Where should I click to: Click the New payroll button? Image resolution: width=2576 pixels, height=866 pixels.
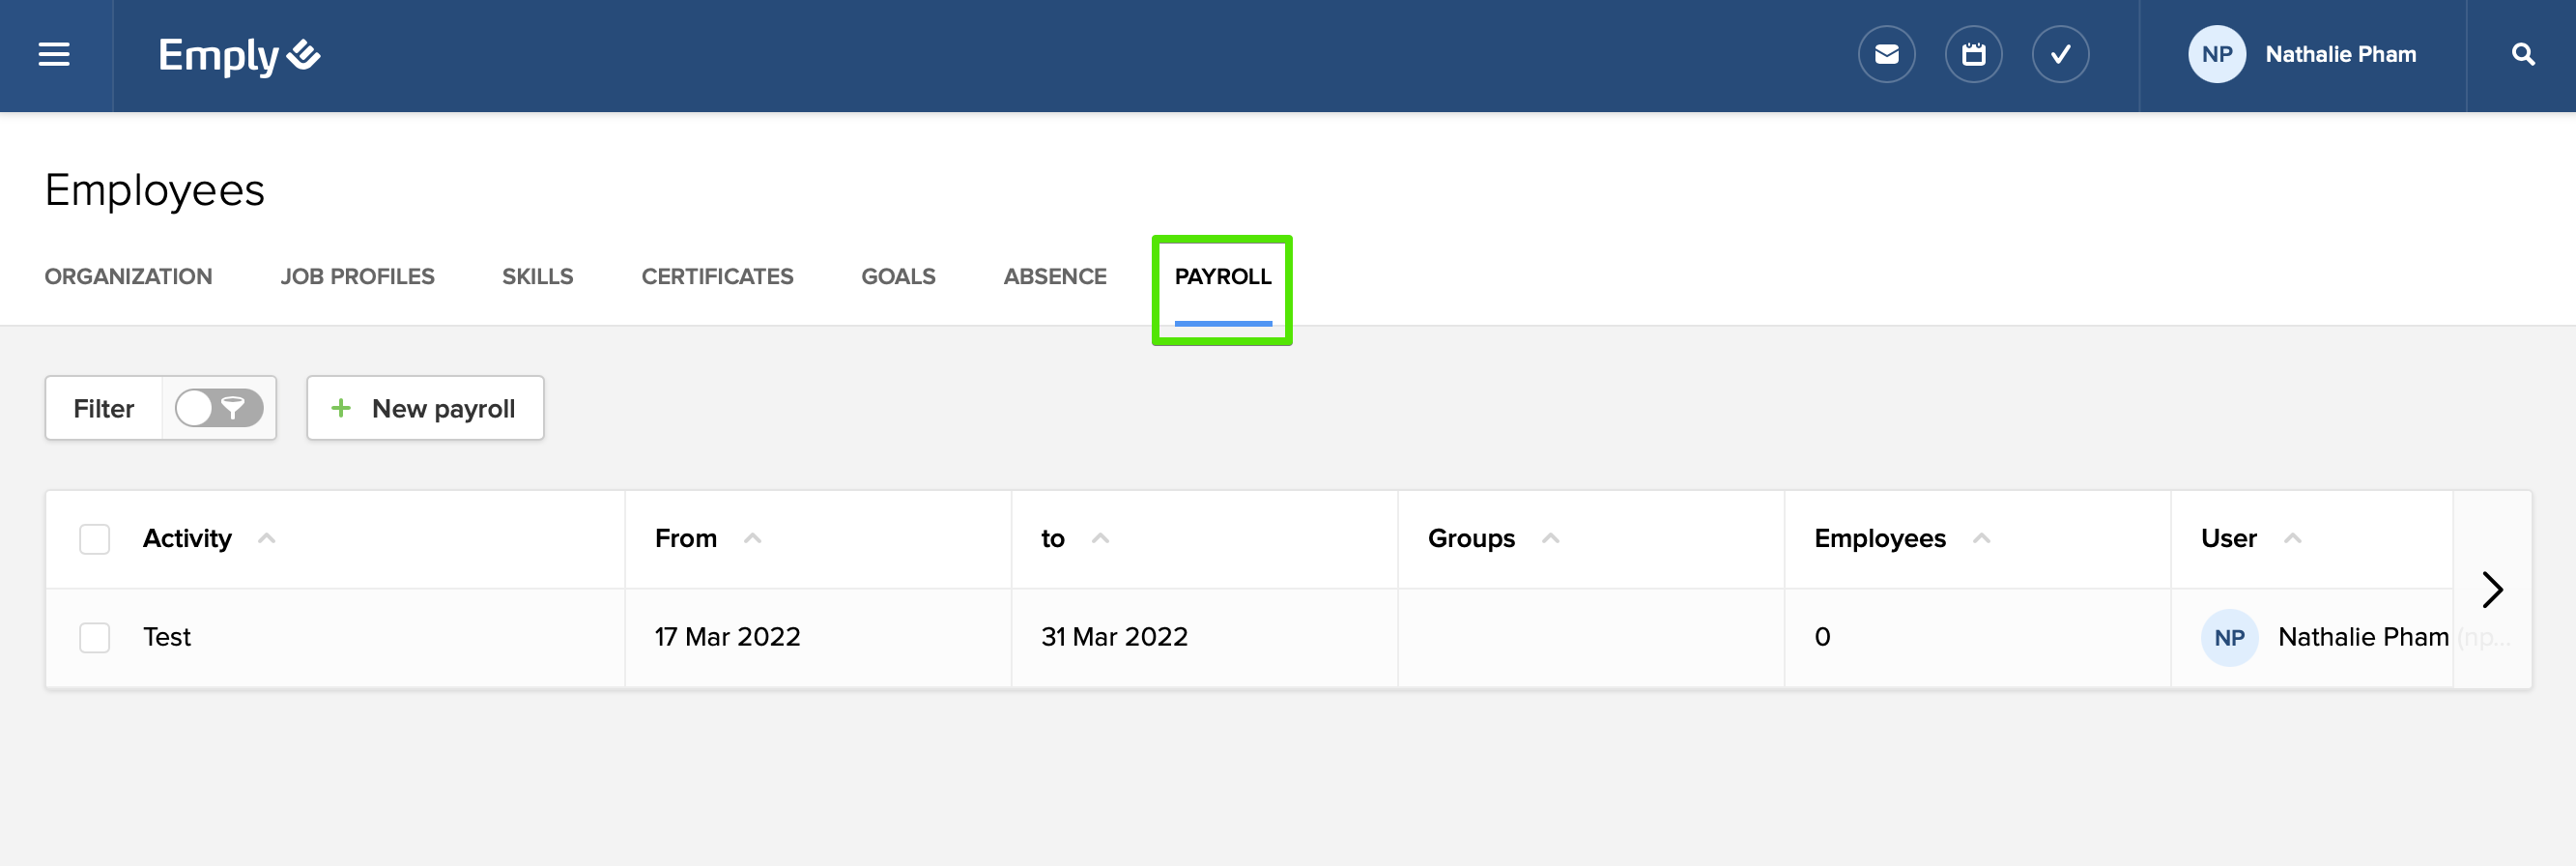coord(425,408)
